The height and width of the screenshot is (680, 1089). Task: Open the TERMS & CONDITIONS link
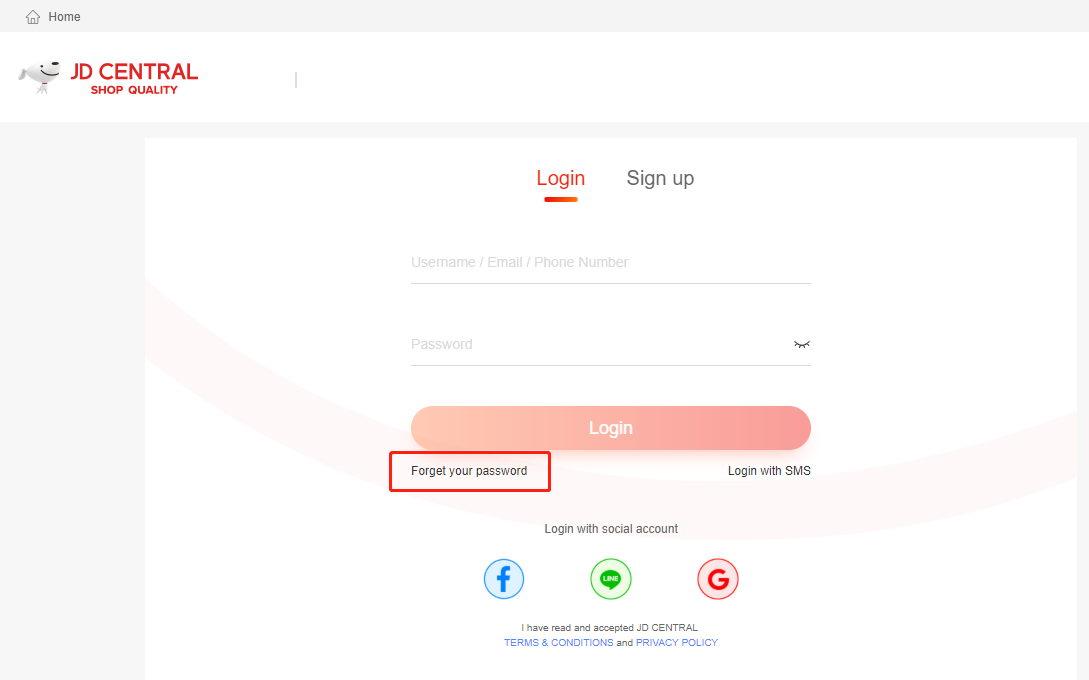[x=558, y=642]
